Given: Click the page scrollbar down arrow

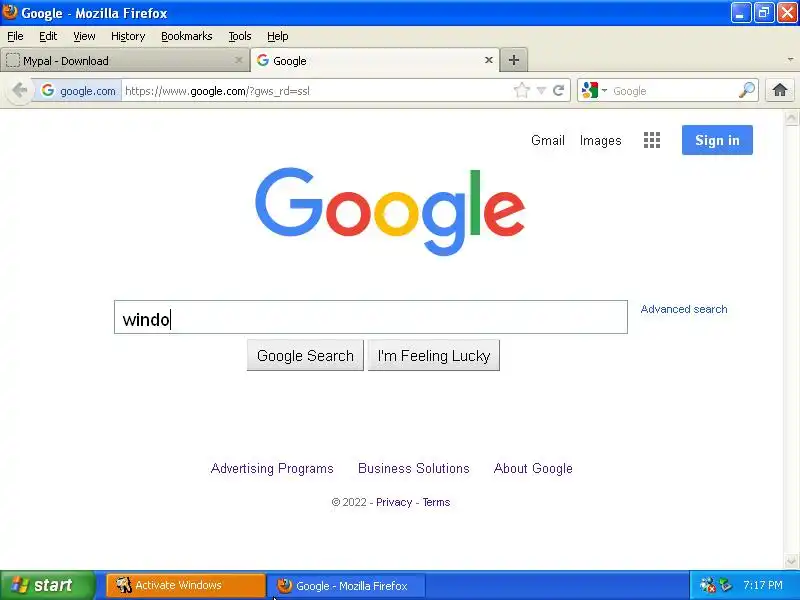Looking at the screenshot, I should coord(791,561).
